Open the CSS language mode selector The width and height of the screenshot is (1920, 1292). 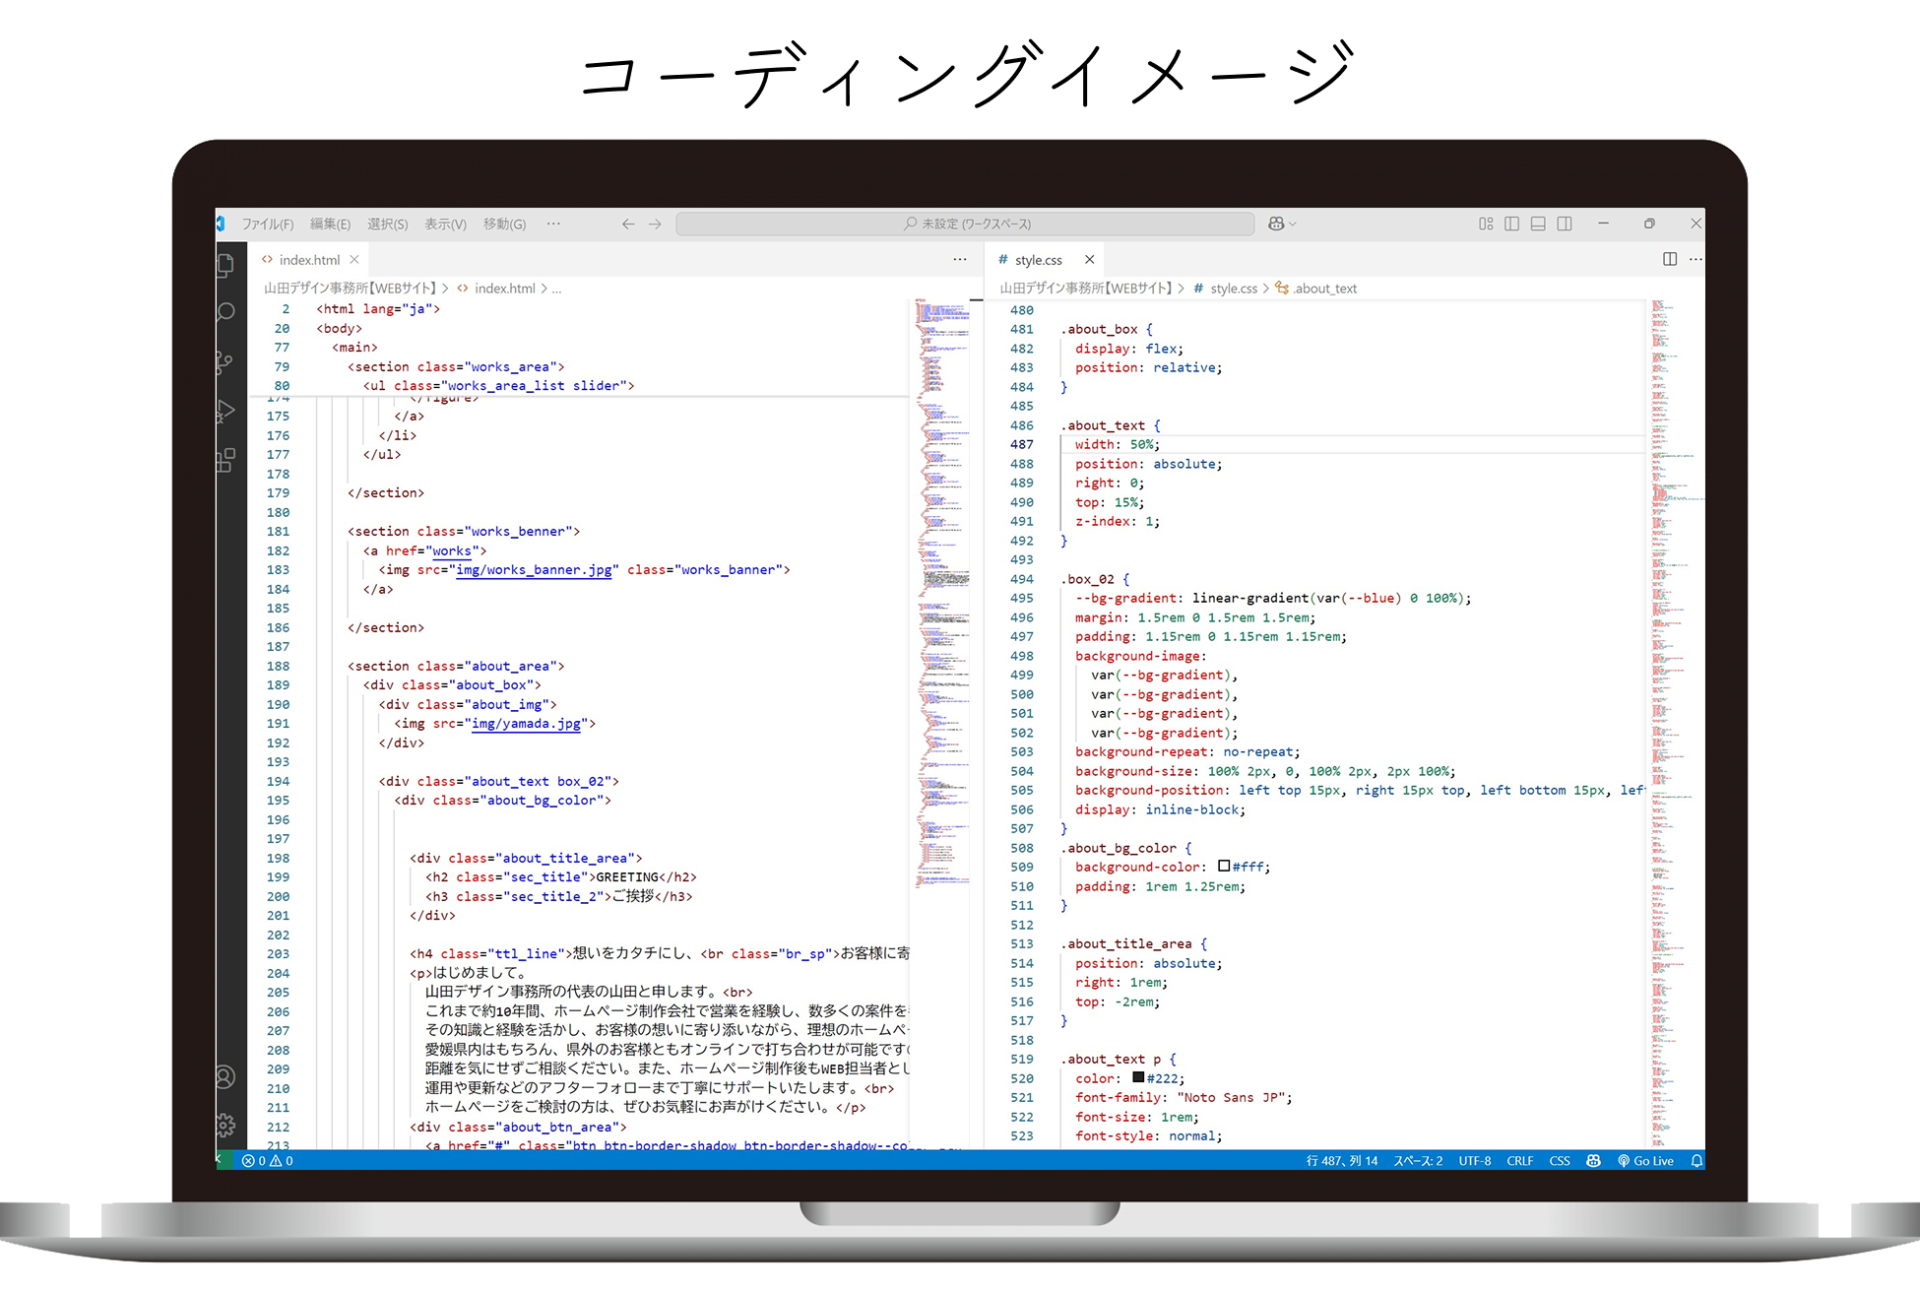tap(1559, 1161)
